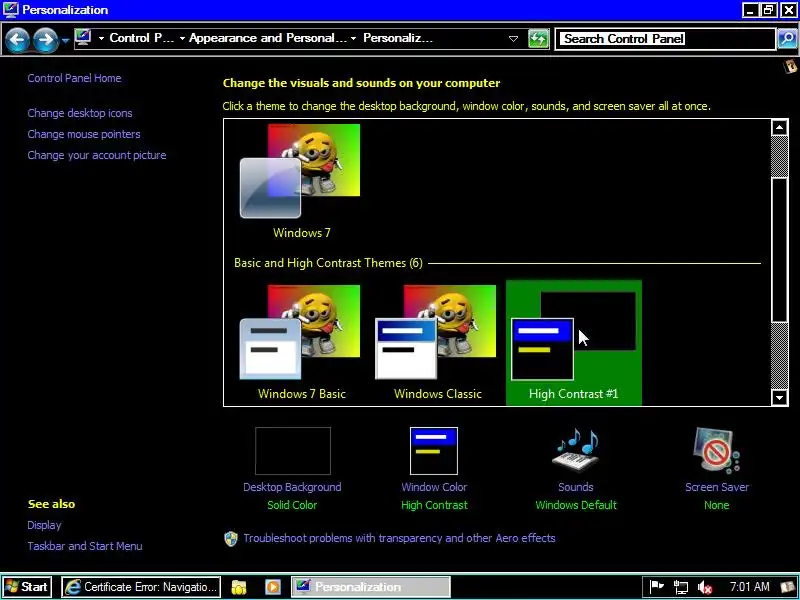Click Solid Color text under Desktop Background
The height and width of the screenshot is (600, 800).
pyautogui.click(x=292, y=505)
